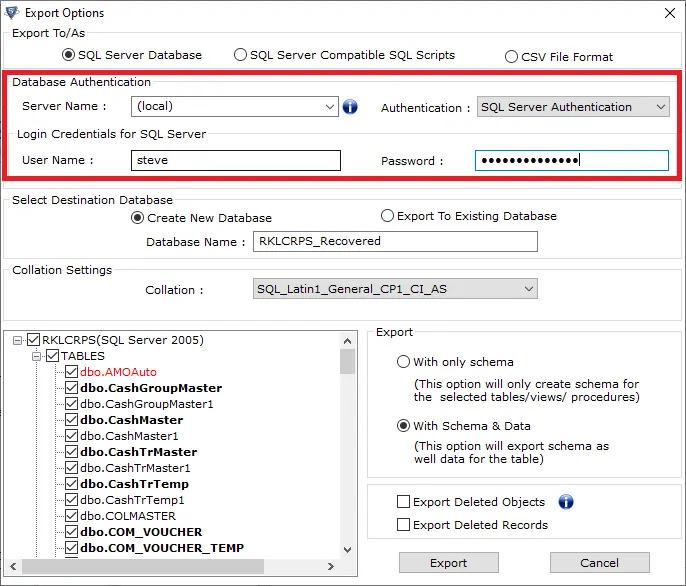Image resolution: width=686 pixels, height=586 pixels.
Task: Click info icon next to Export Deleted Objects
Action: click(566, 502)
